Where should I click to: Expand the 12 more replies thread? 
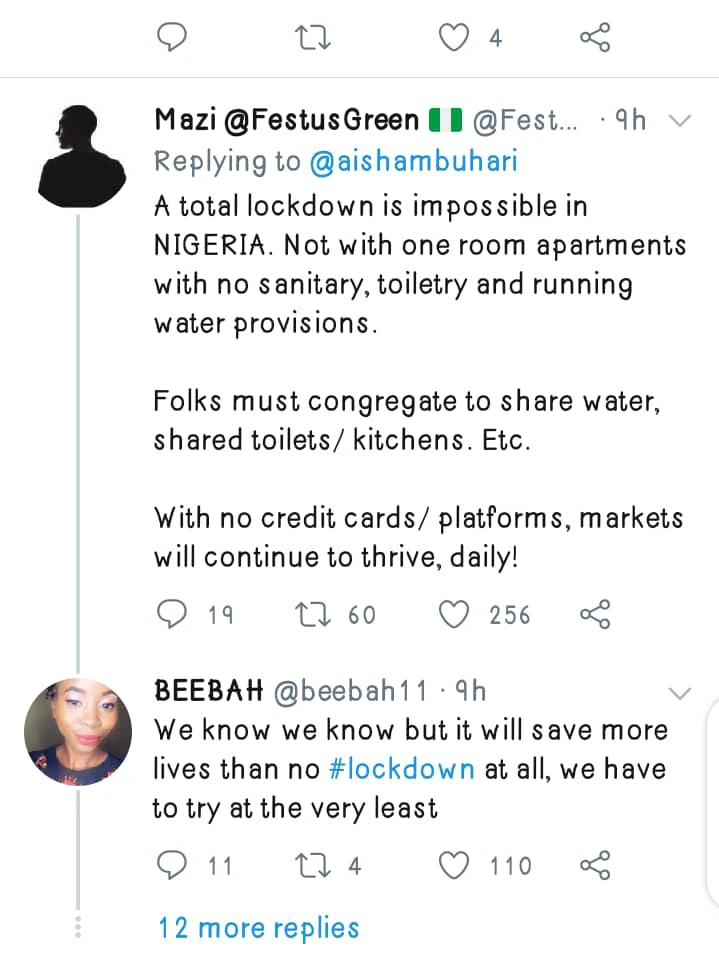pyautogui.click(x=258, y=928)
